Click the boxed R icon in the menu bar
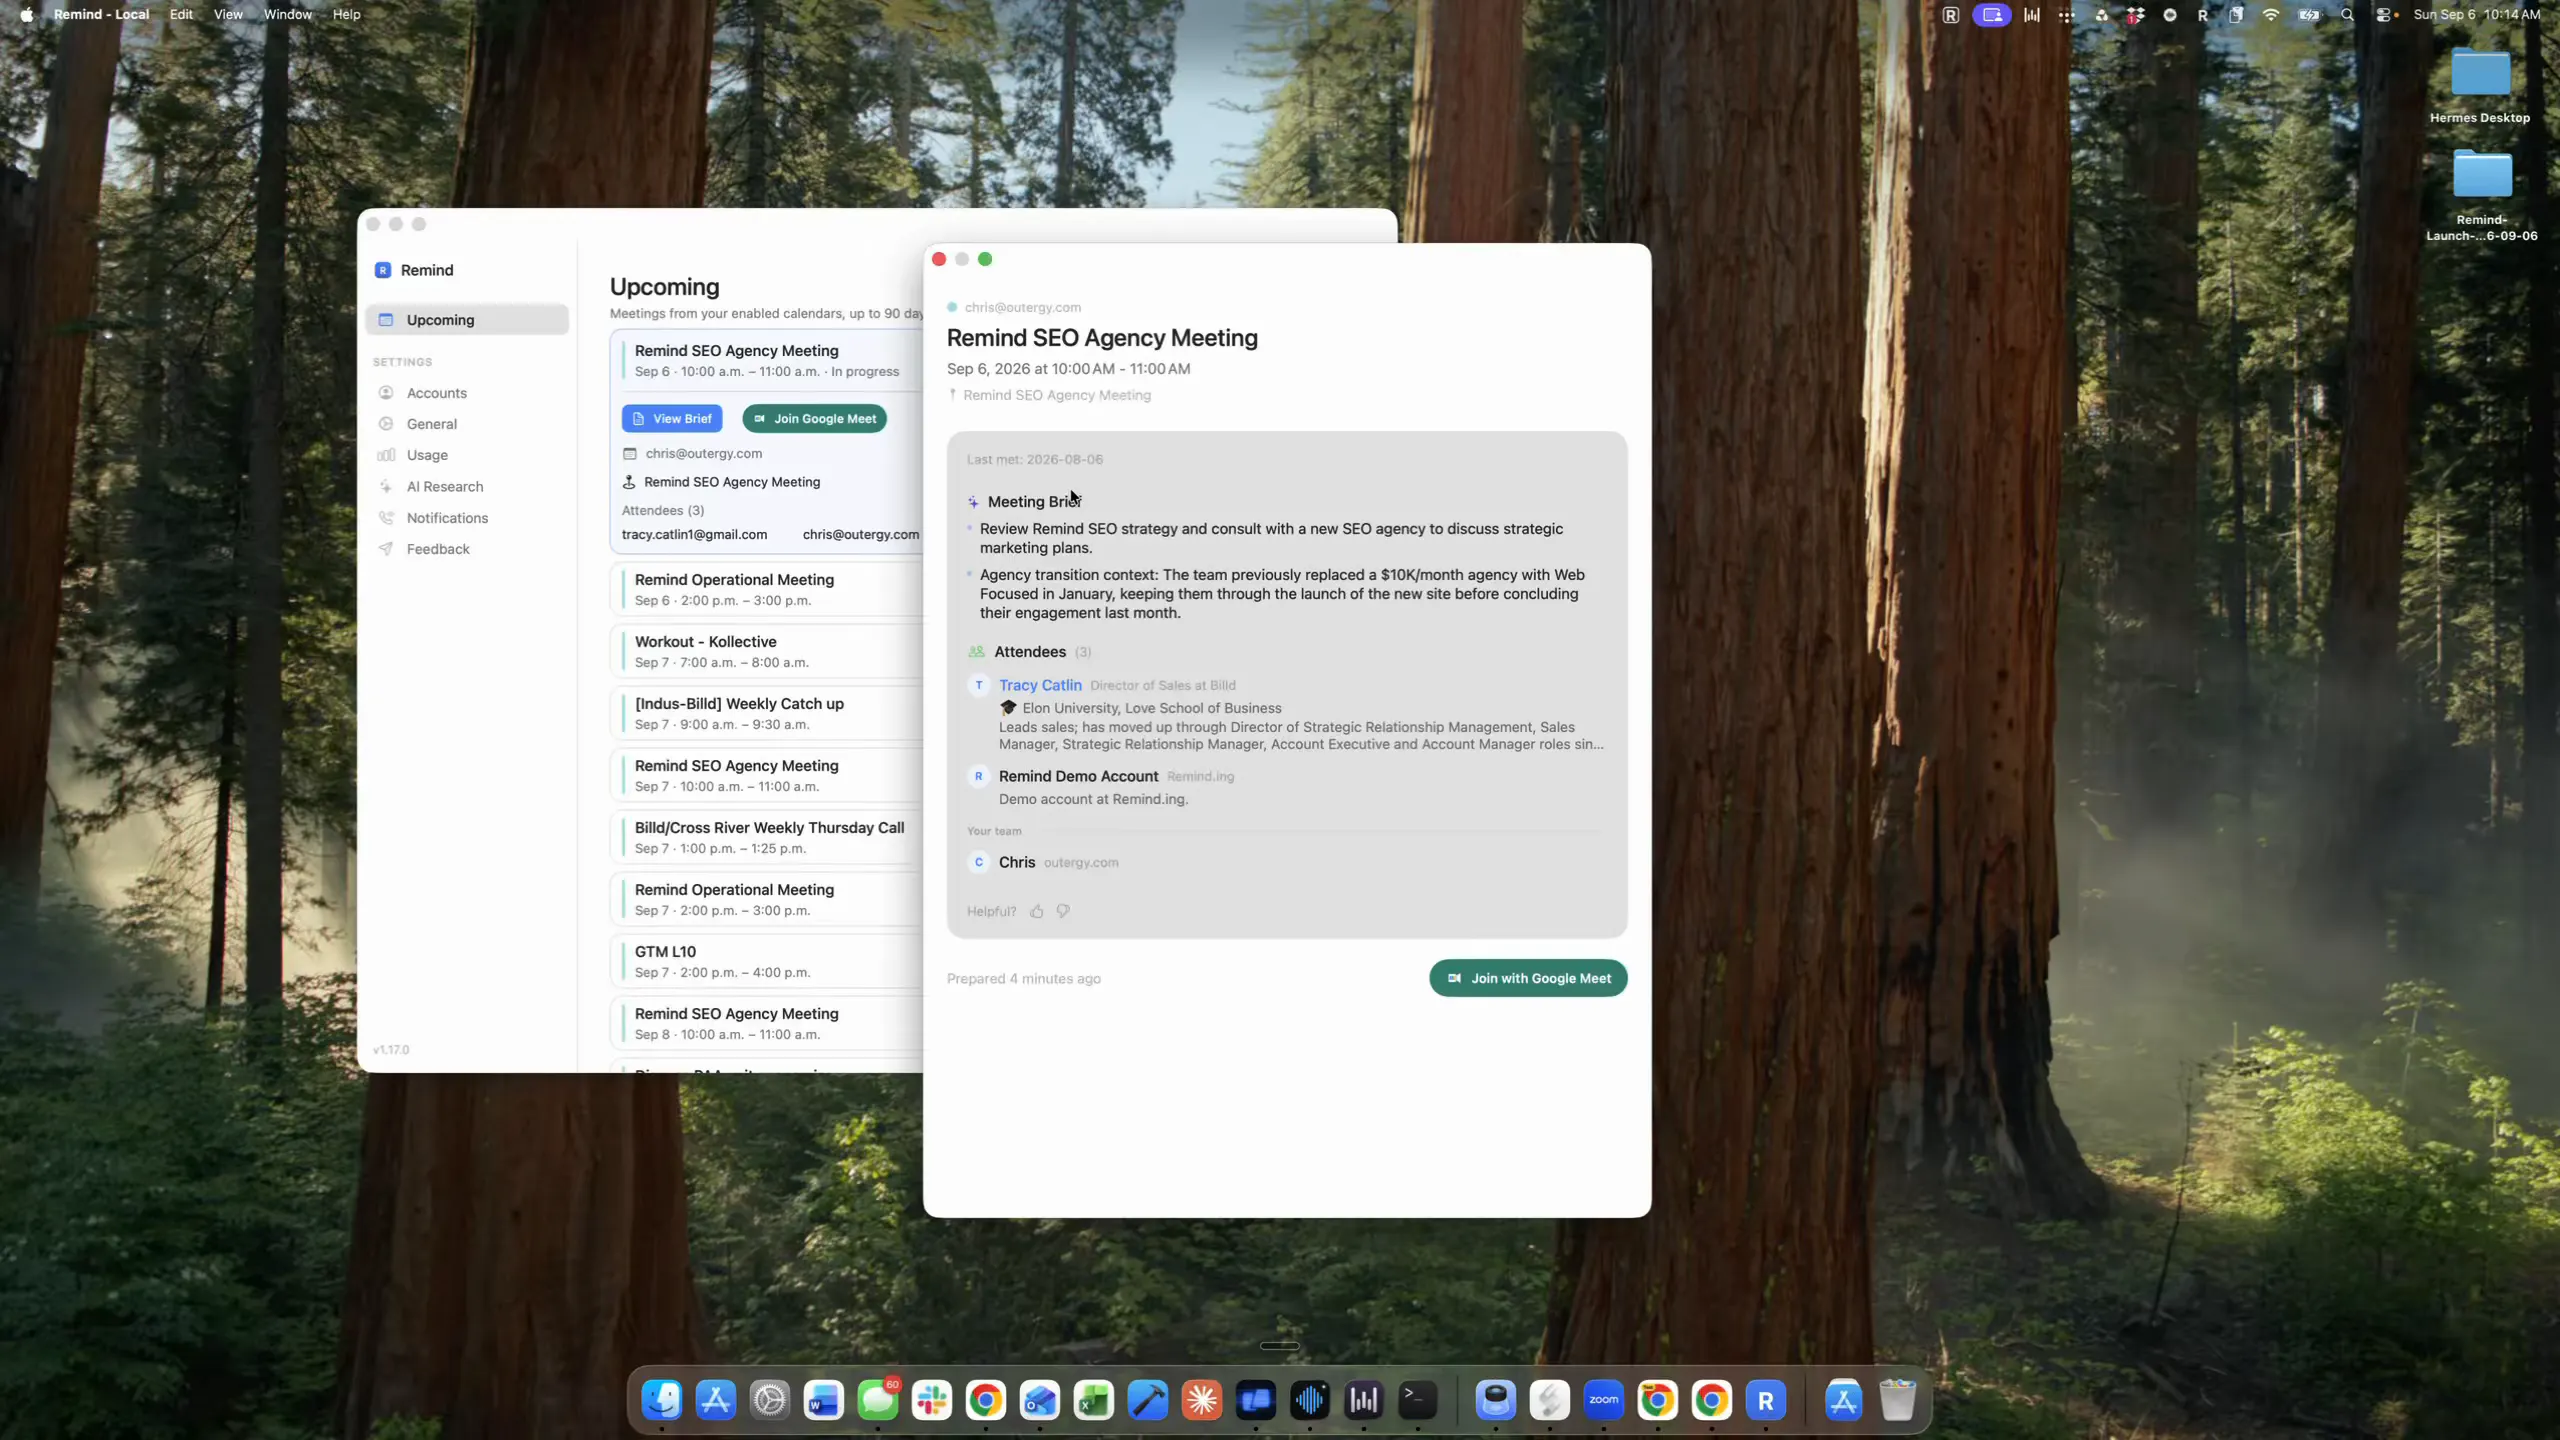 pos(1950,15)
